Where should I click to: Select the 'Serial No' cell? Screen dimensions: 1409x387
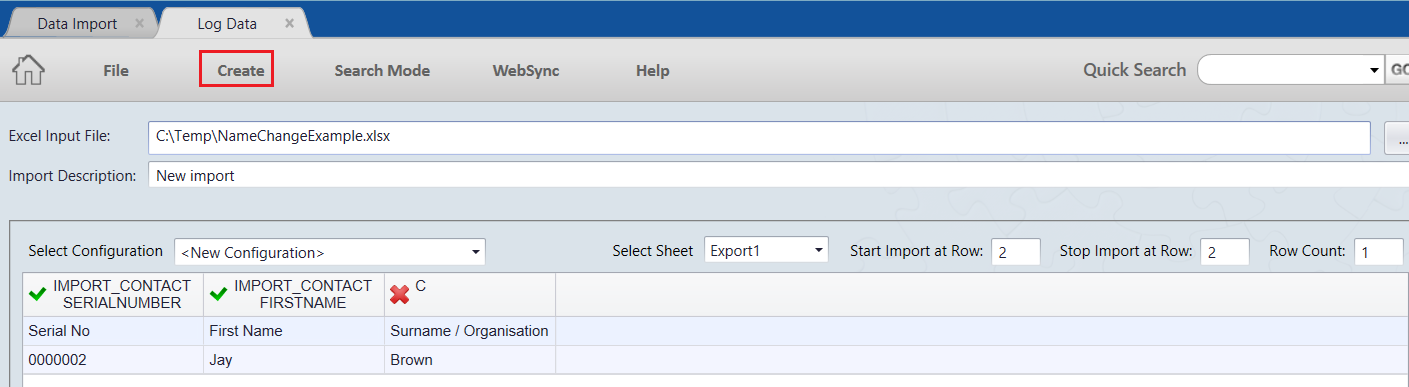(x=112, y=331)
